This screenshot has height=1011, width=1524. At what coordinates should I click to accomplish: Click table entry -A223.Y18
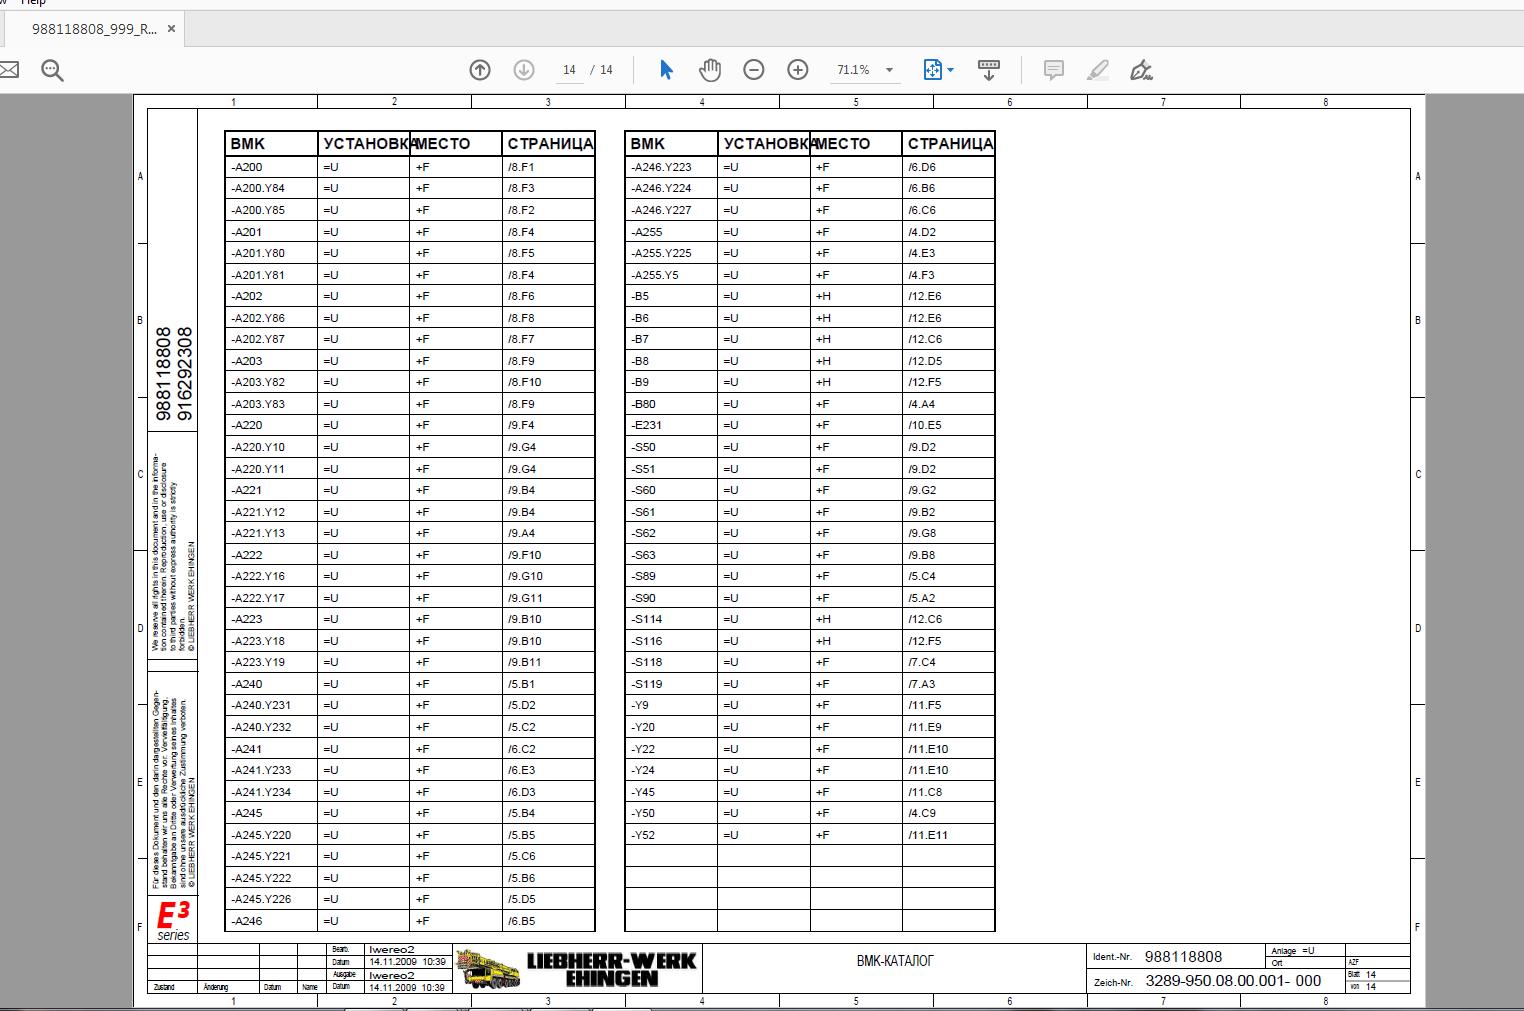coord(258,641)
